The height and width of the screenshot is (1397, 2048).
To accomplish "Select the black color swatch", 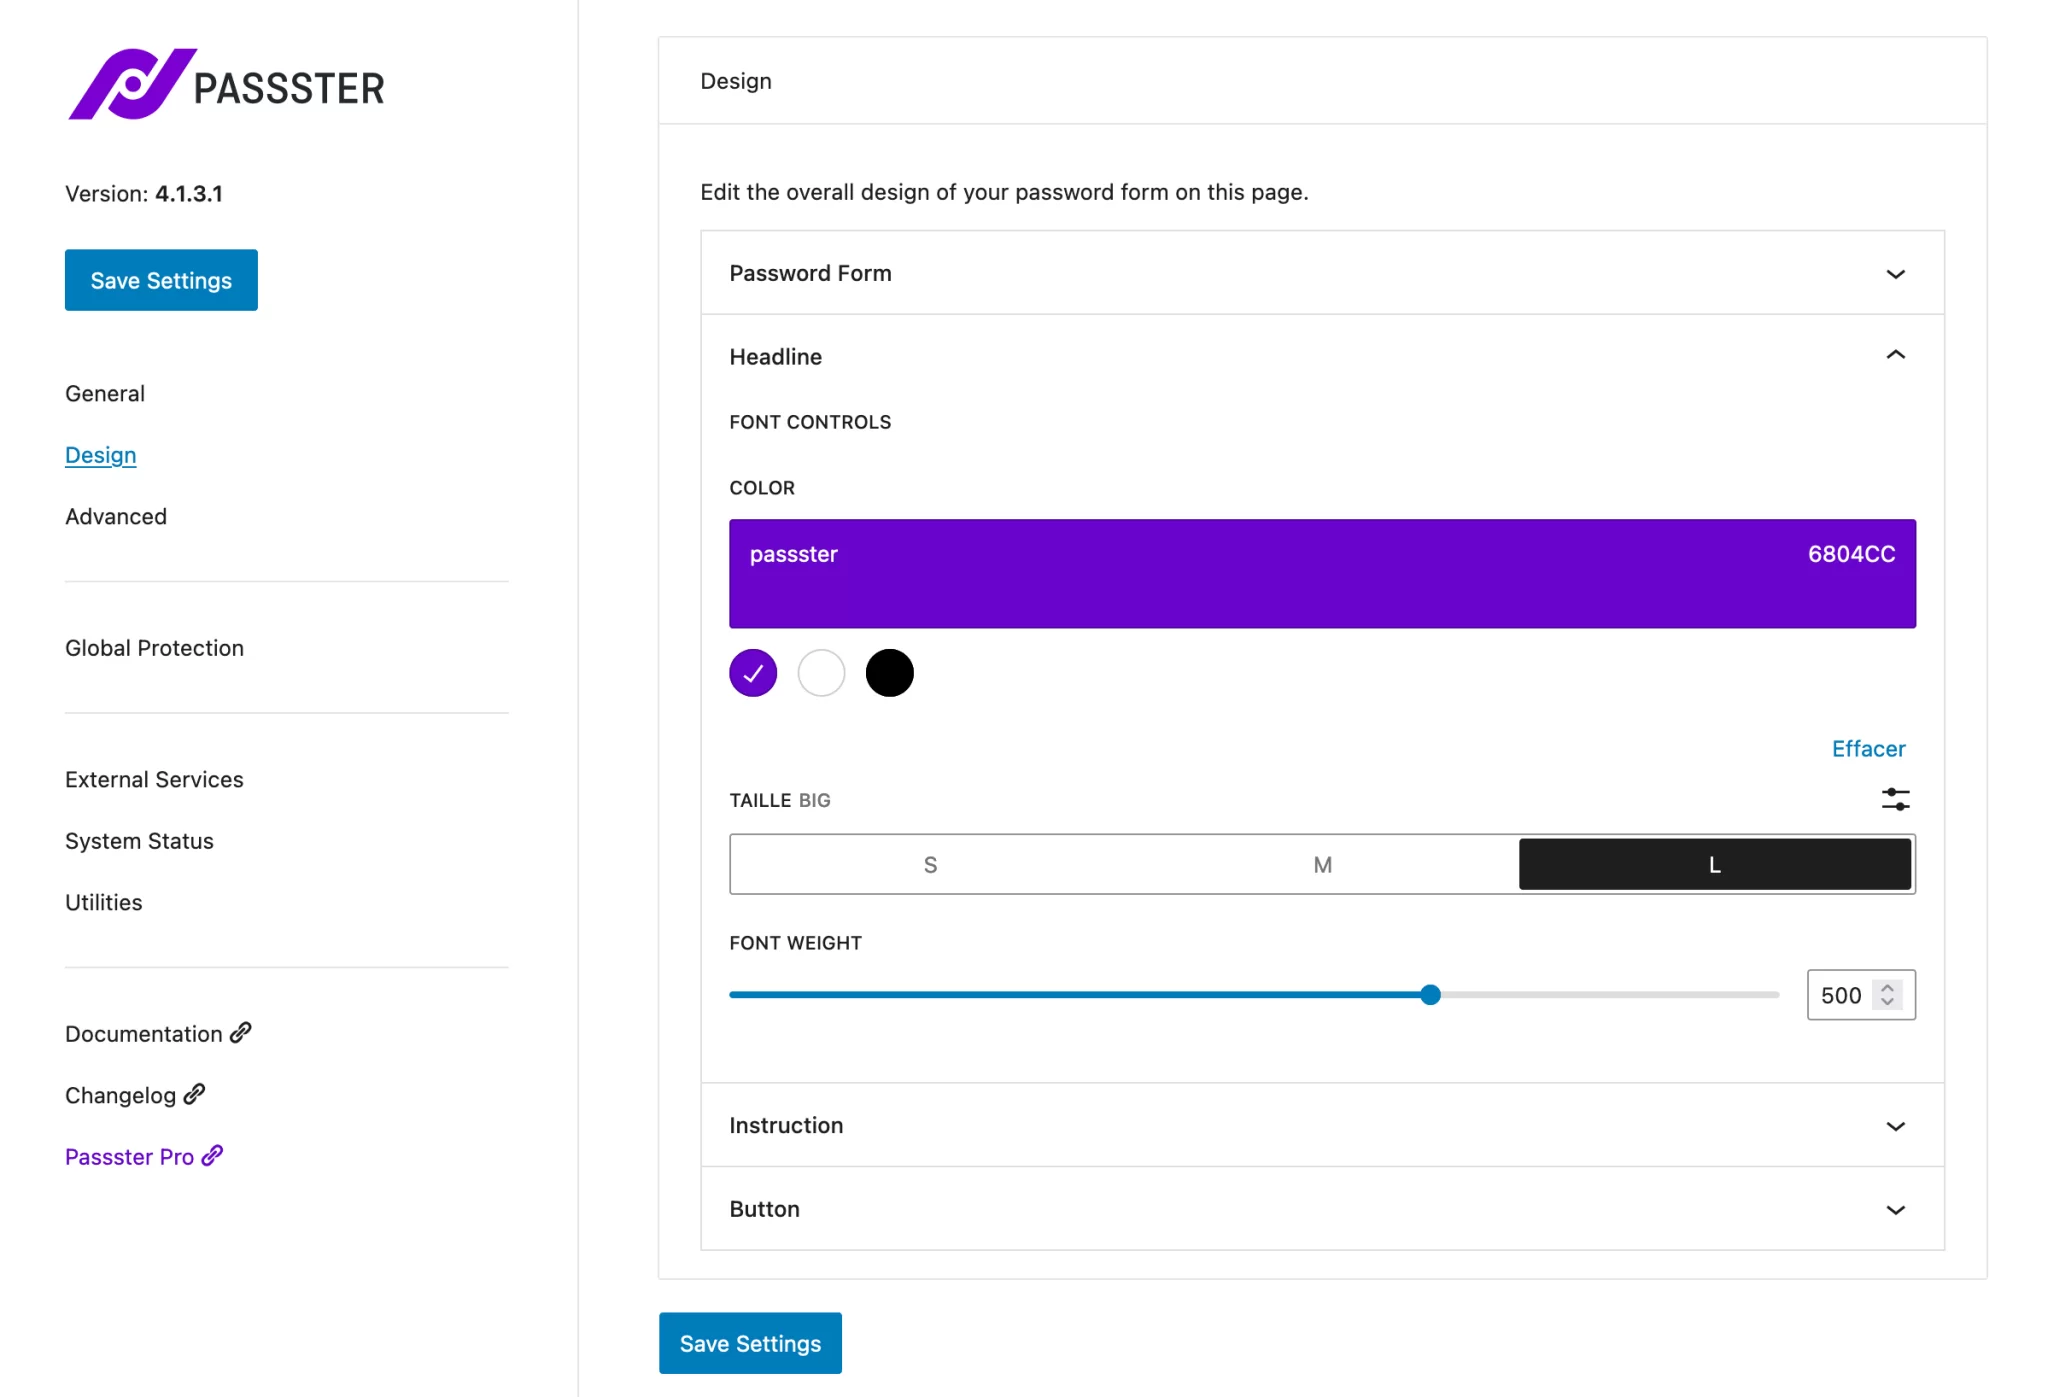I will tap(890, 672).
